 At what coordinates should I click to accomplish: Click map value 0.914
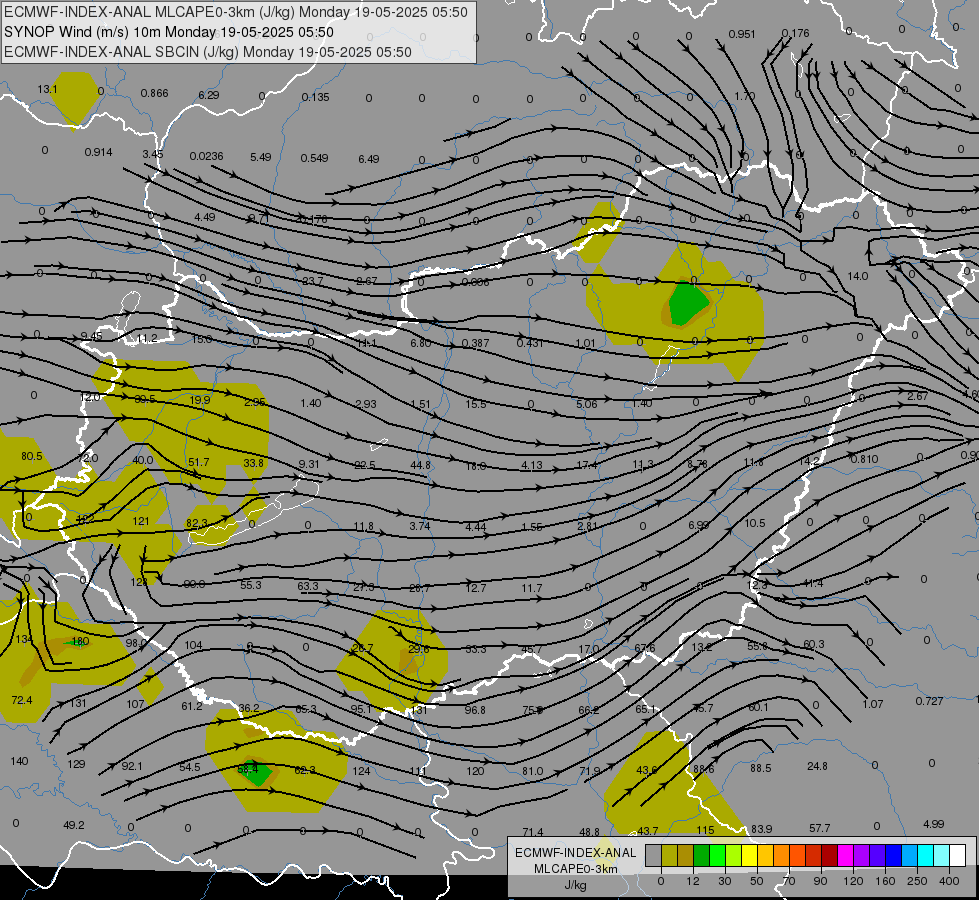[99, 152]
